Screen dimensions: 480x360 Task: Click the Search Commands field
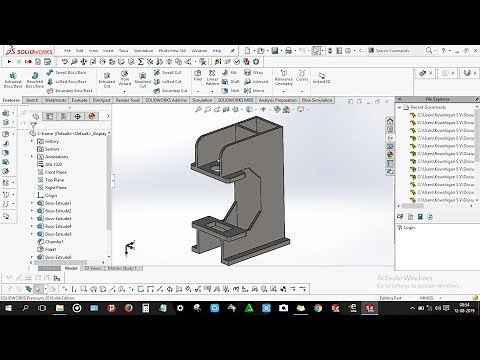click(396, 51)
